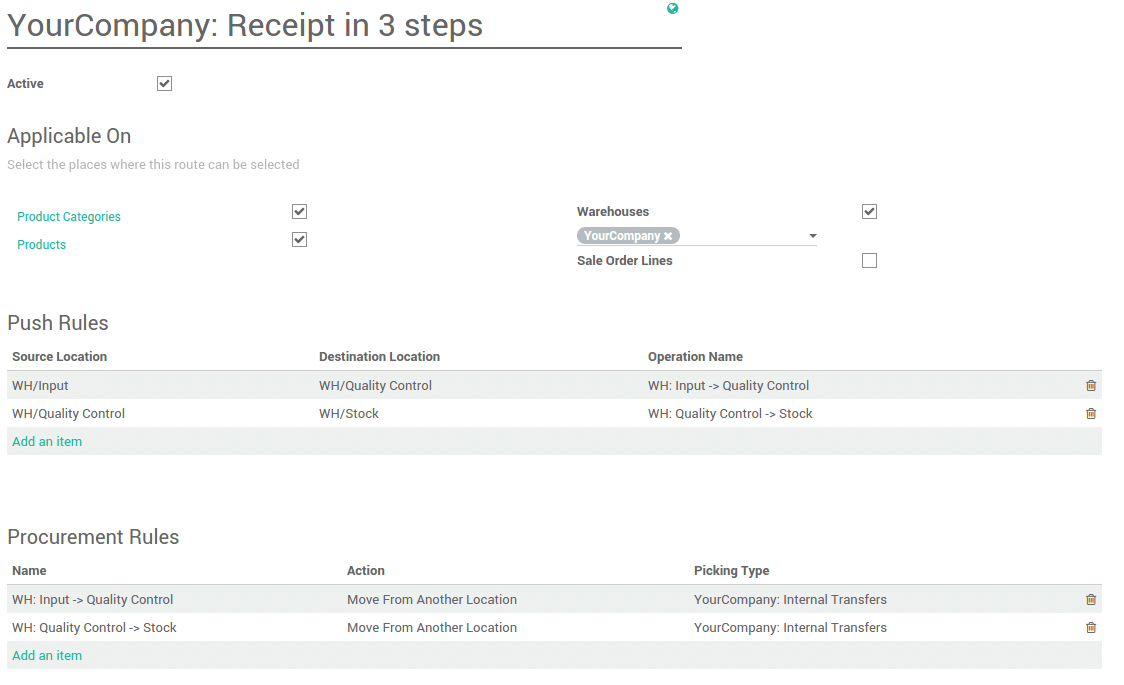
Task: Open the Products link
Action: pos(41,244)
